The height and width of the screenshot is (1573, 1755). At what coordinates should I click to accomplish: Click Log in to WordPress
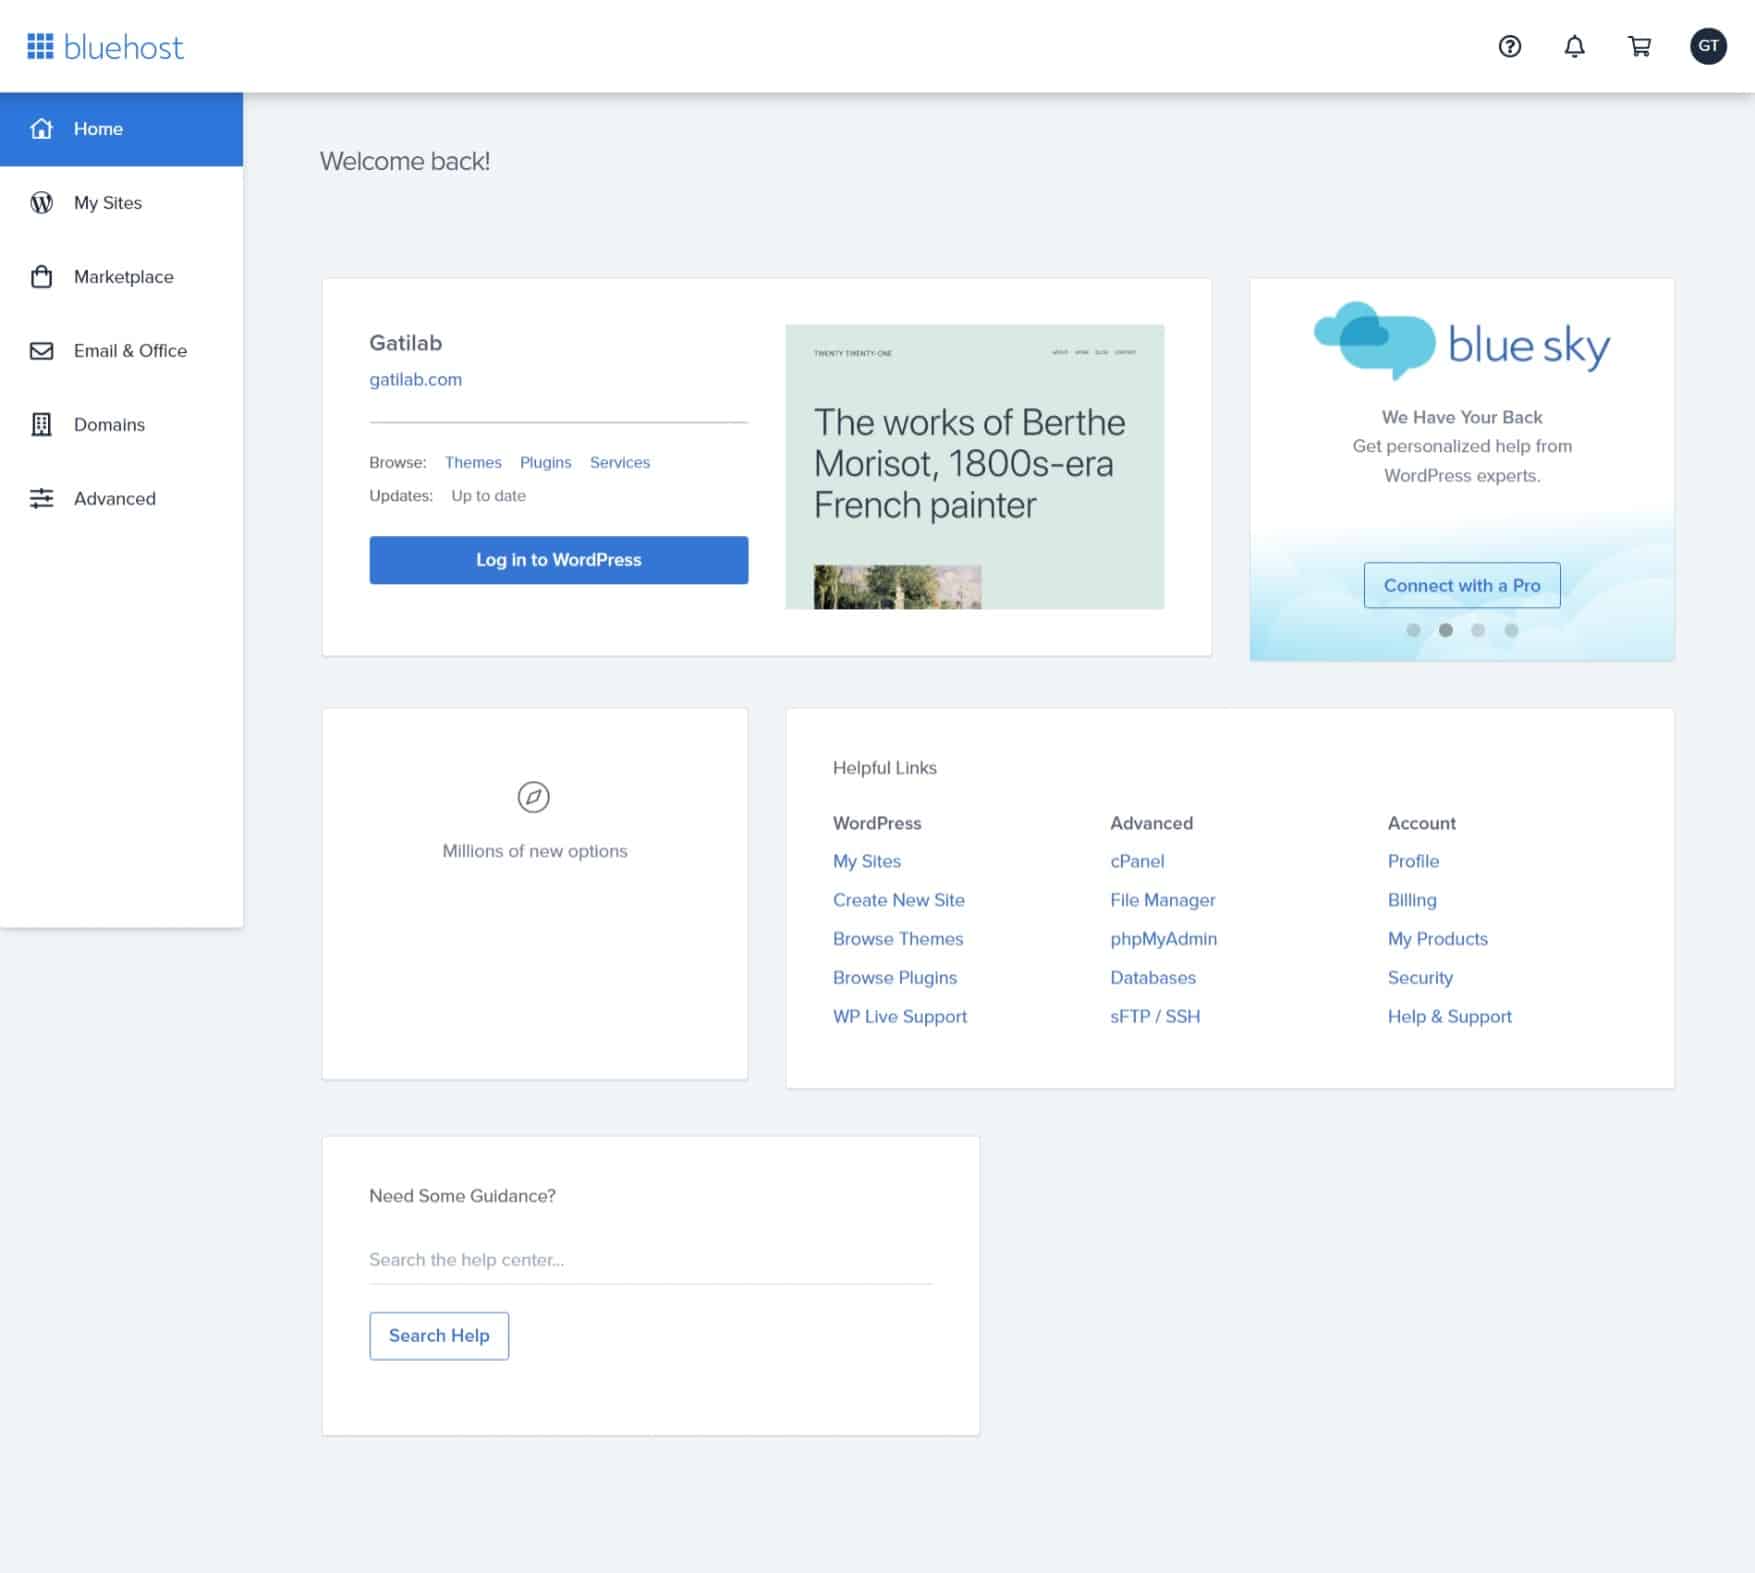pos(558,560)
